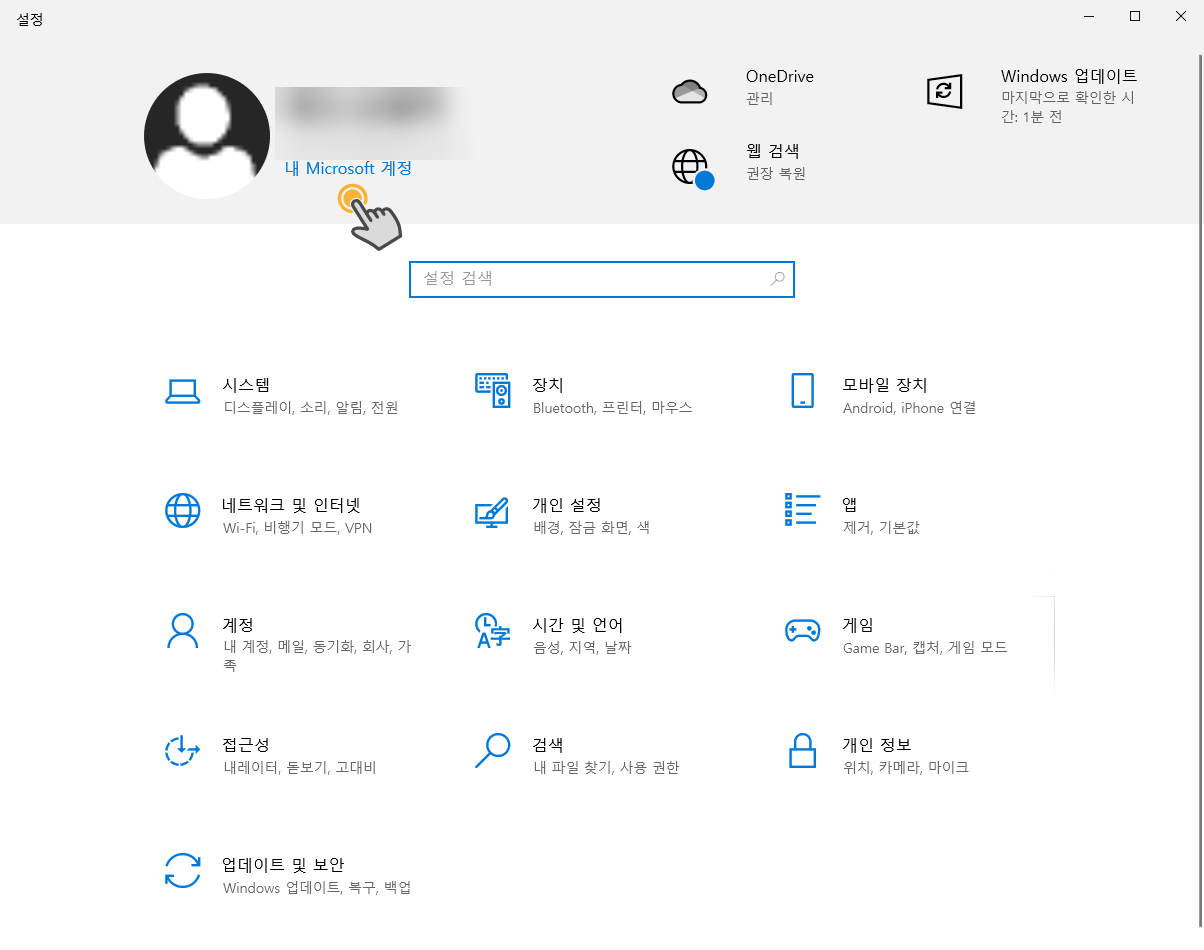Click inside the 설정 검색 field
The height and width of the screenshot is (950, 1204).
click(602, 279)
